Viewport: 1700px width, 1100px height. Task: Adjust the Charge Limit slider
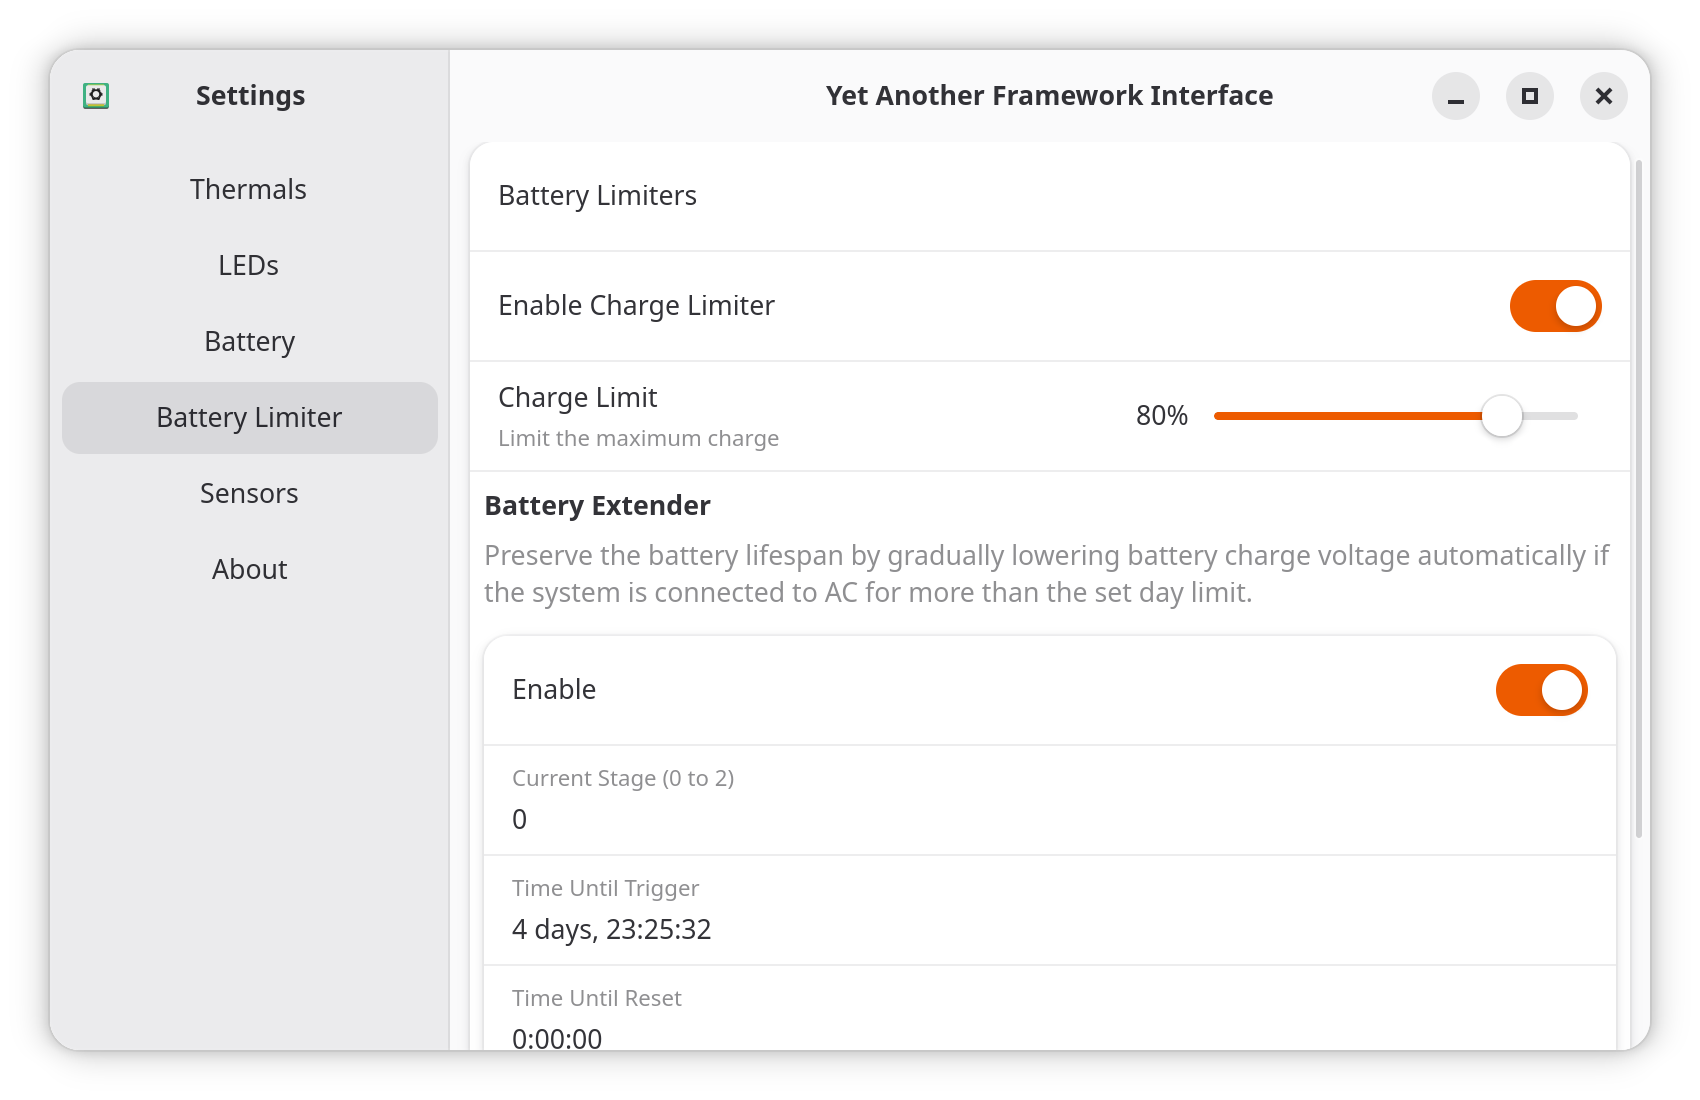click(1501, 416)
